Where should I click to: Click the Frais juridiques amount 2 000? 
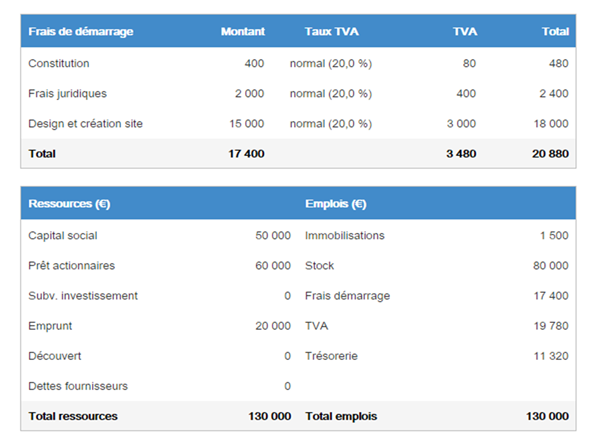(249, 93)
